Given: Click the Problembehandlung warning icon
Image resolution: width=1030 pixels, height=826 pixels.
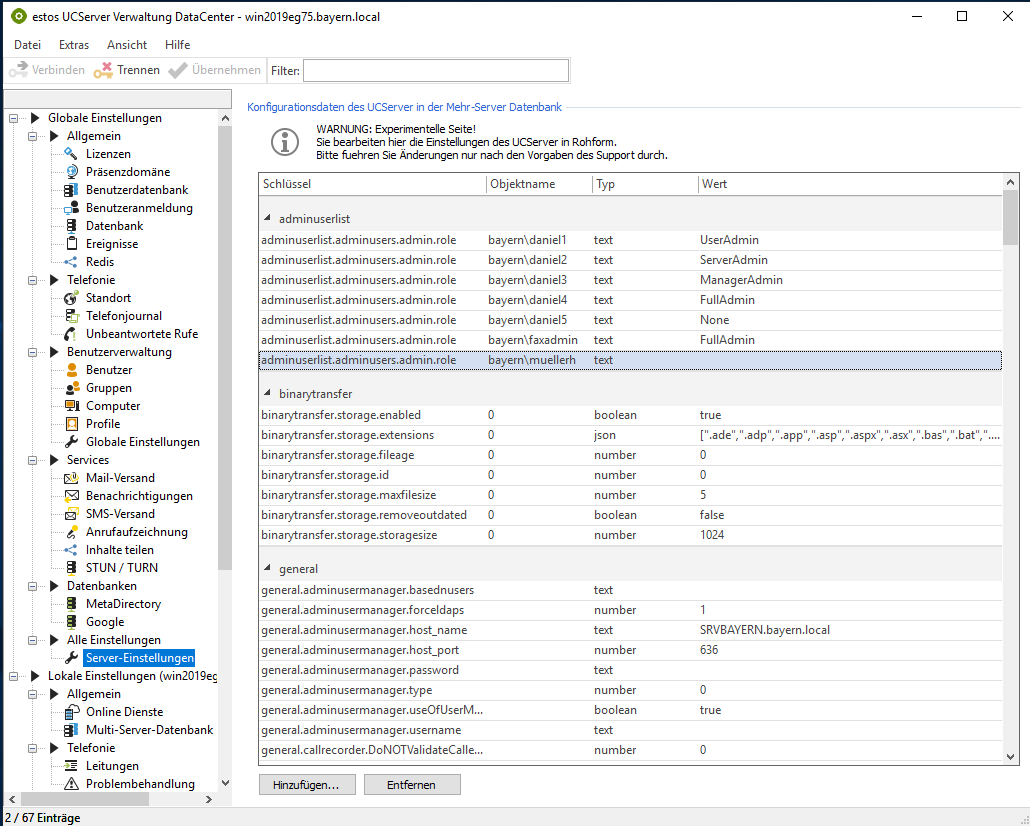Looking at the screenshot, I should [71, 784].
